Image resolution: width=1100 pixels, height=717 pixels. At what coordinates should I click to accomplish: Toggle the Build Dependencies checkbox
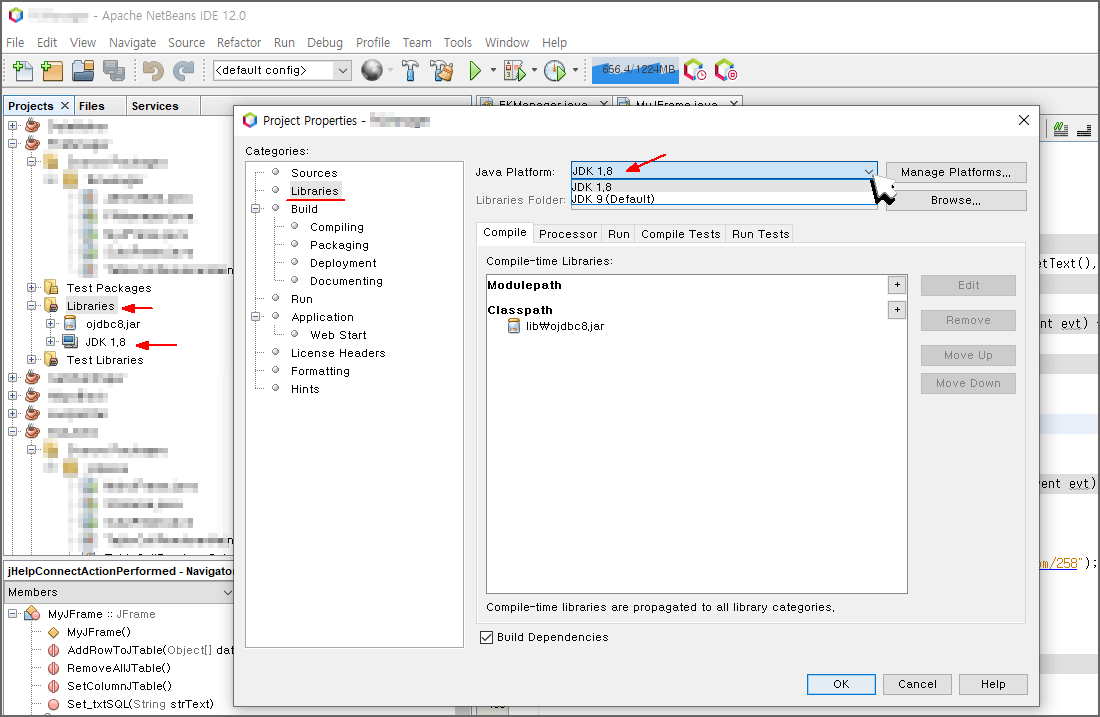[x=486, y=637]
